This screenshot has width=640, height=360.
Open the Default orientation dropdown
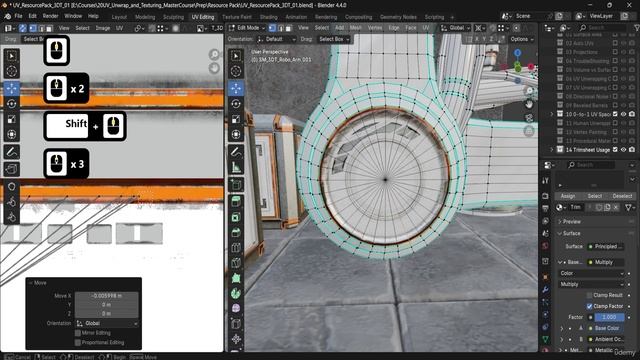pos(276,39)
